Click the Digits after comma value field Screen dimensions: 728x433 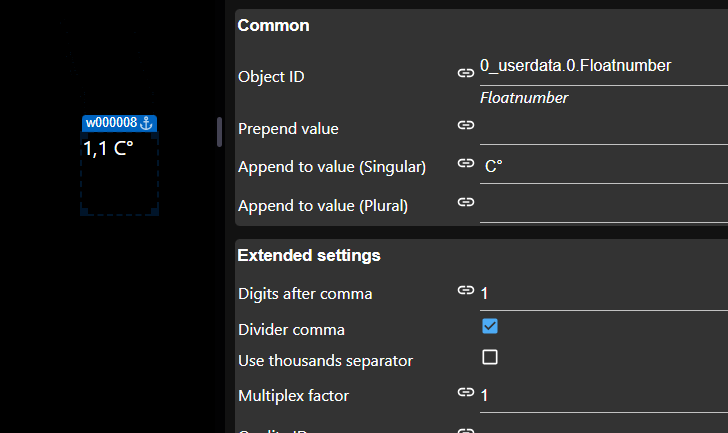[x=600, y=294]
